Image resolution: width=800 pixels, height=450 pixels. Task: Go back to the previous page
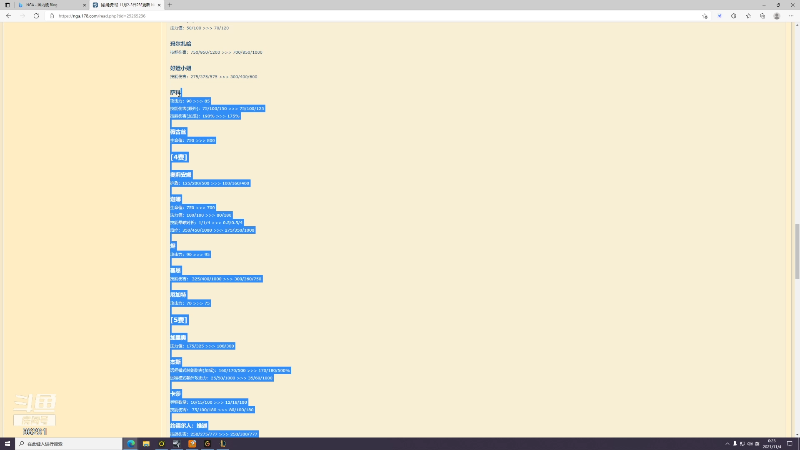tap(9, 16)
